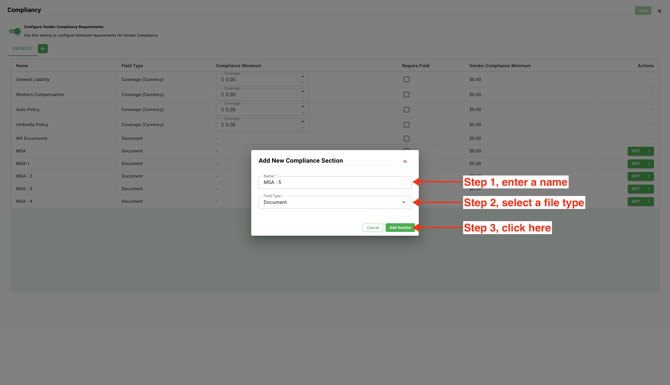This screenshot has height=385, width=670.
Task: Cancel adding the compliance section
Action: tap(373, 228)
